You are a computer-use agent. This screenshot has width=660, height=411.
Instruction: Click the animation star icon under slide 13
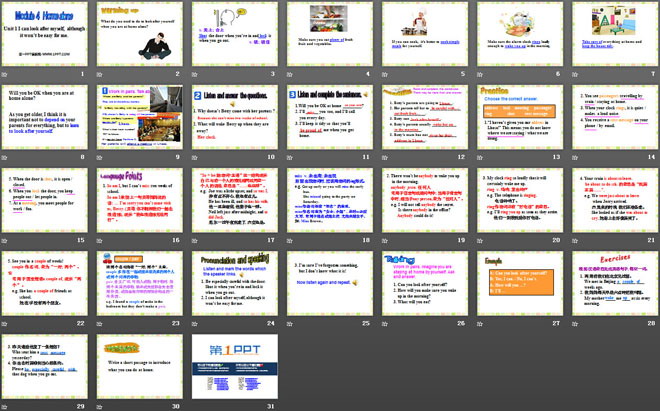480,157
